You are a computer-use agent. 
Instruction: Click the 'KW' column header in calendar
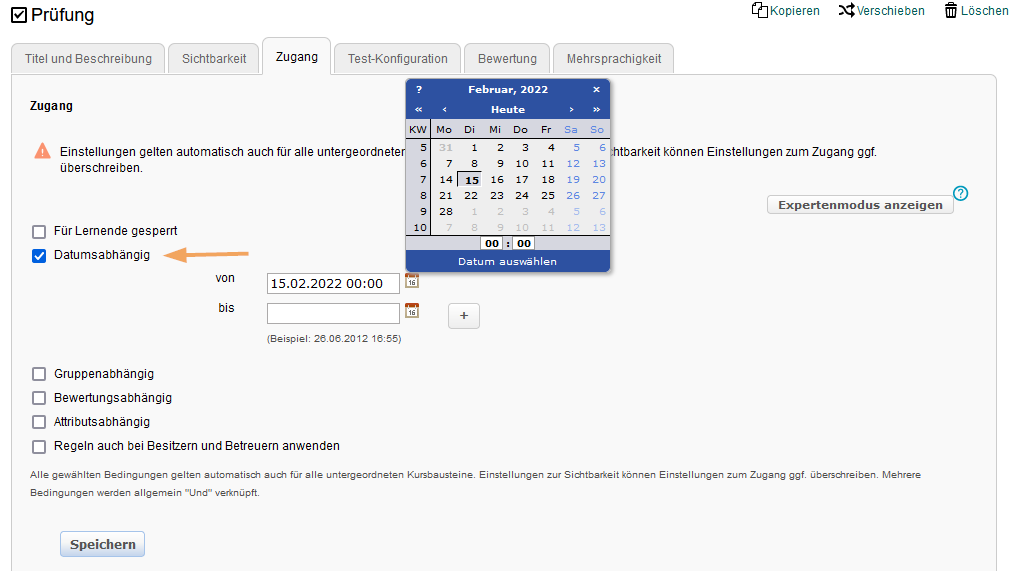point(418,129)
